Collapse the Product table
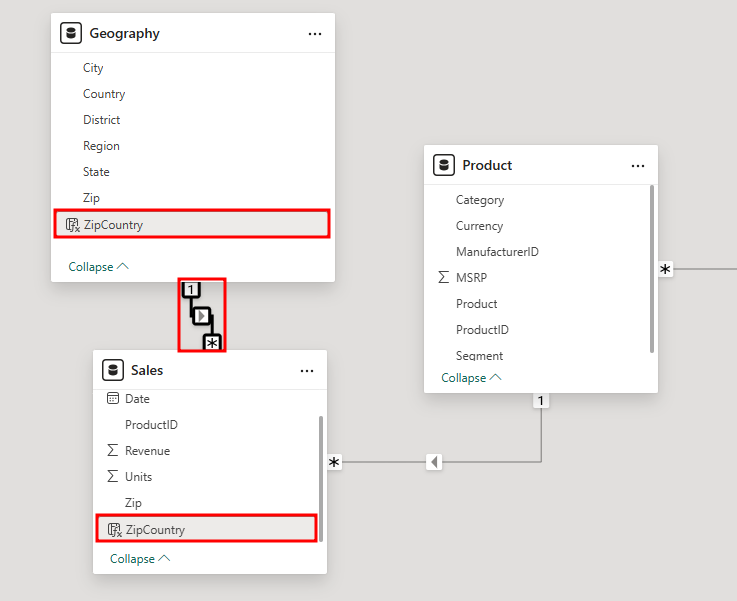The height and width of the screenshot is (601, 737). 471,377
